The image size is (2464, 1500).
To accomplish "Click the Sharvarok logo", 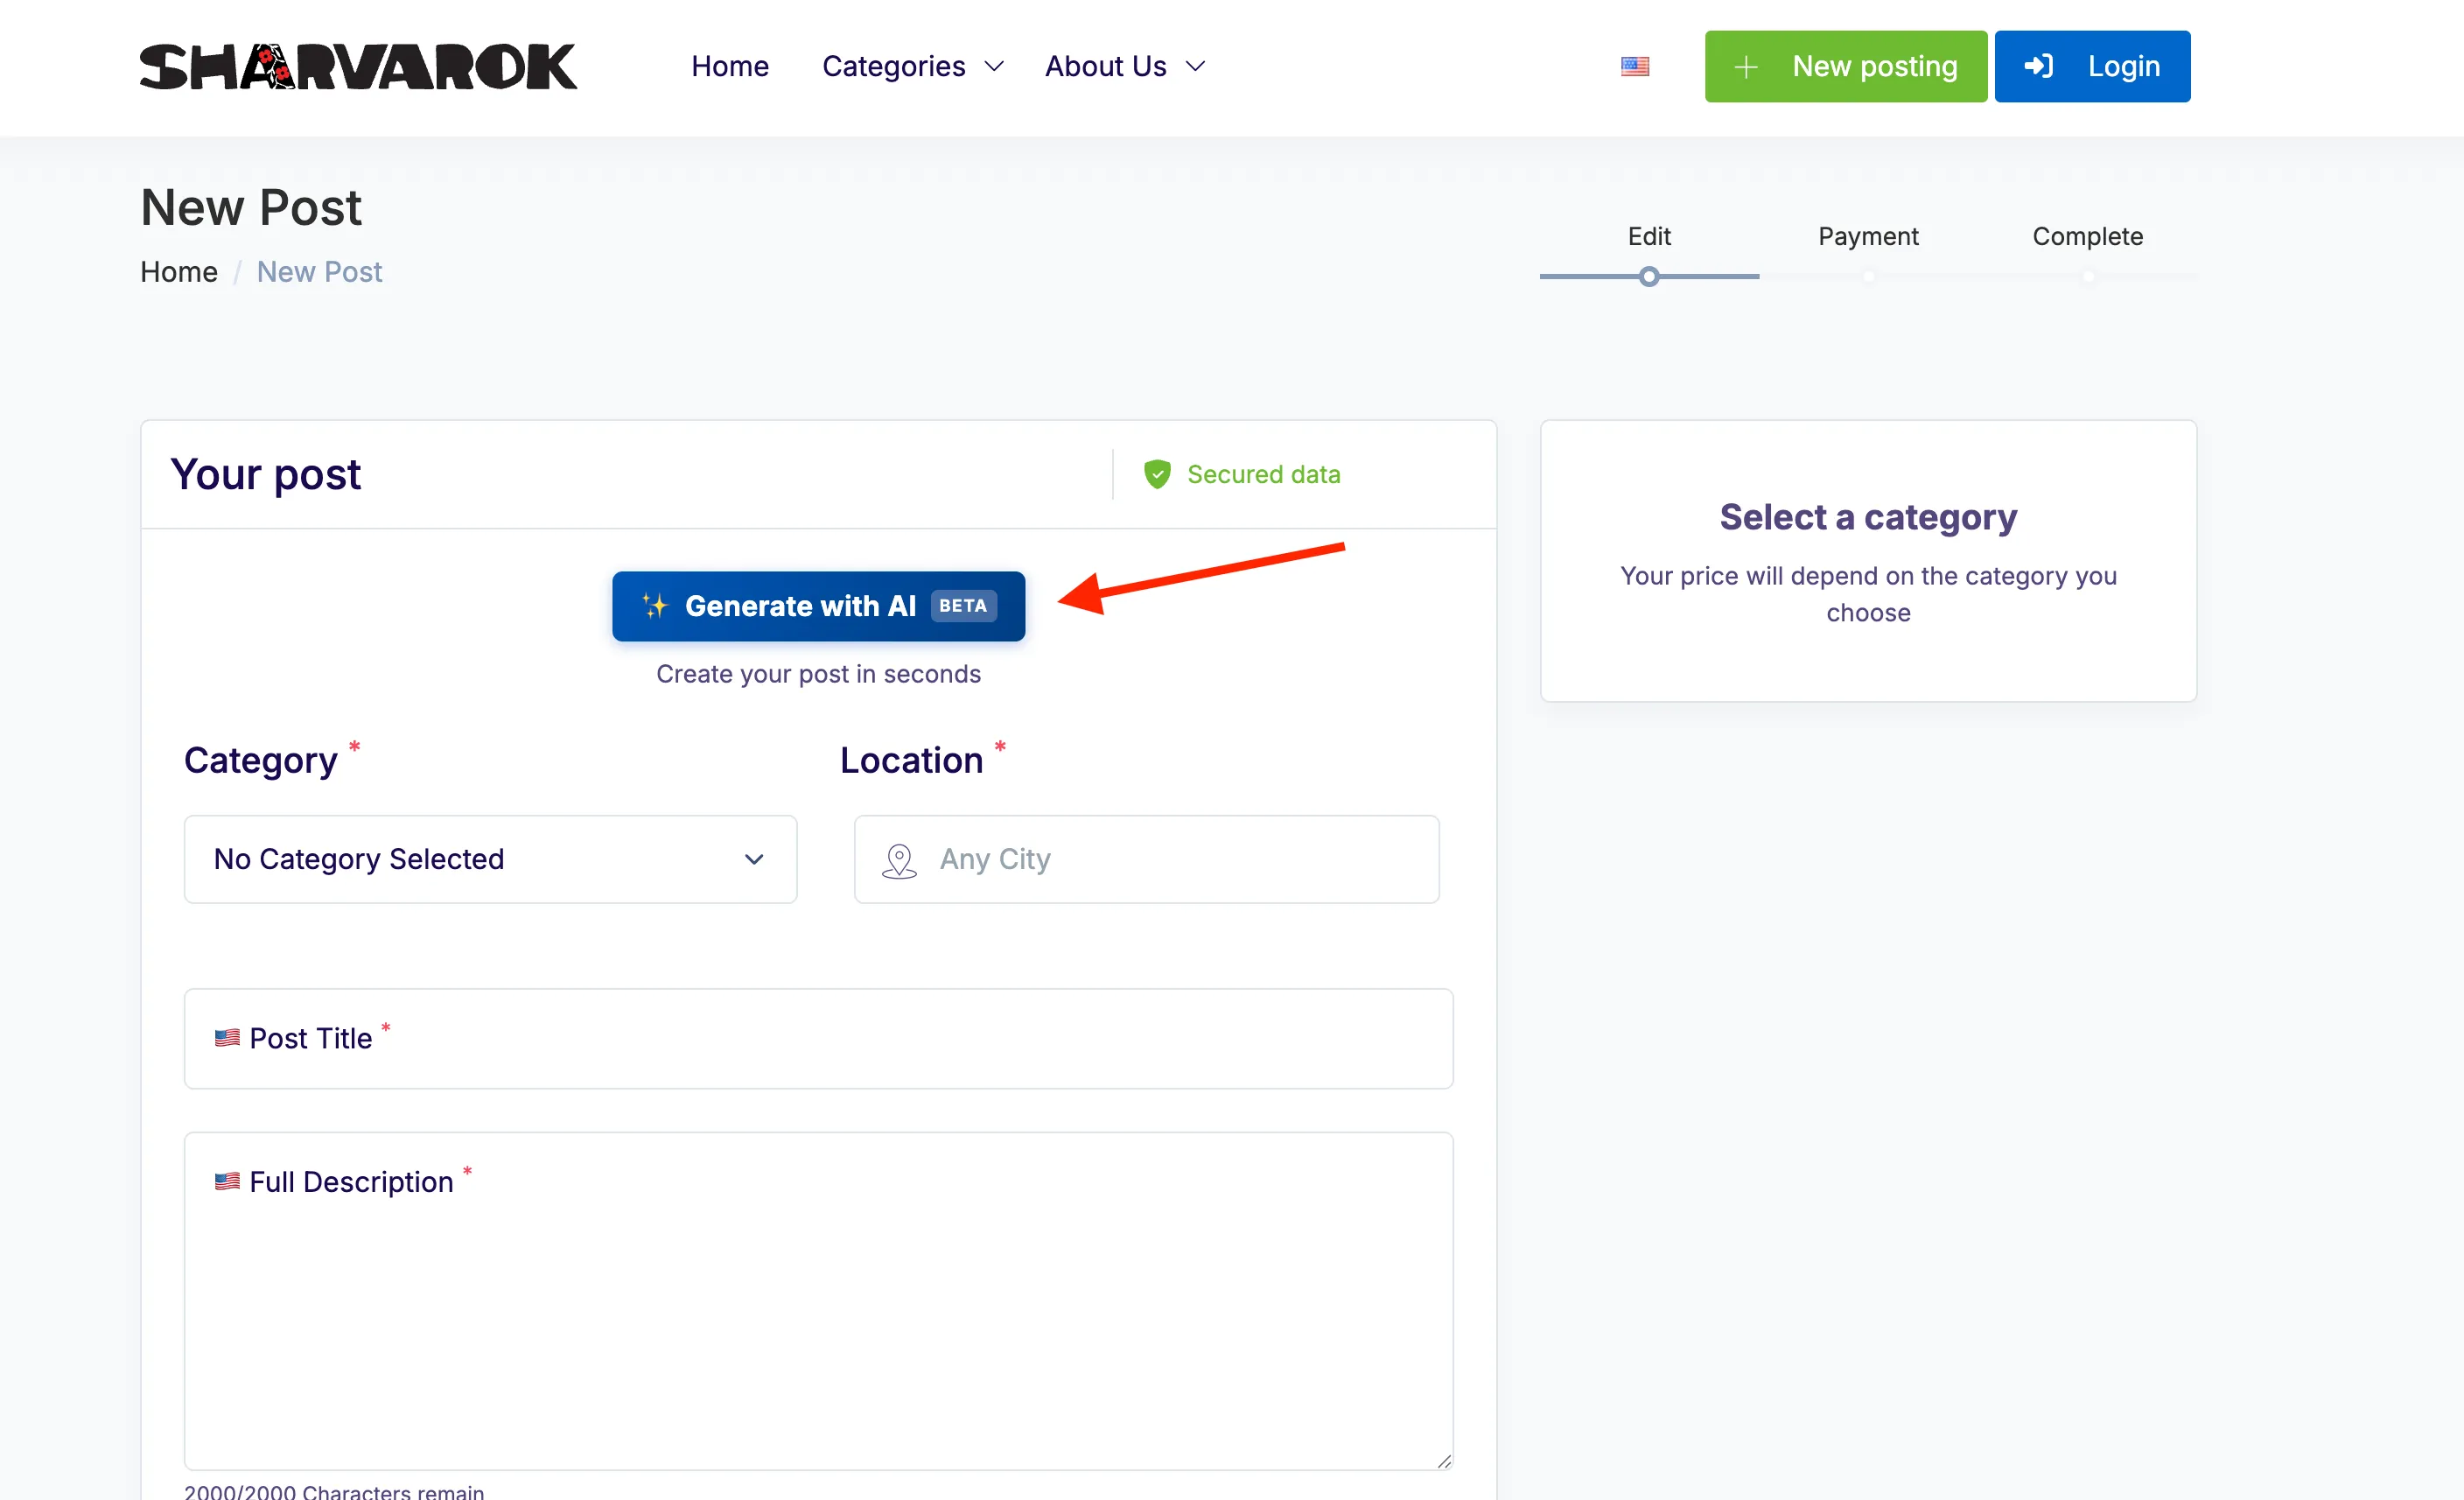I will coord(358,66).
